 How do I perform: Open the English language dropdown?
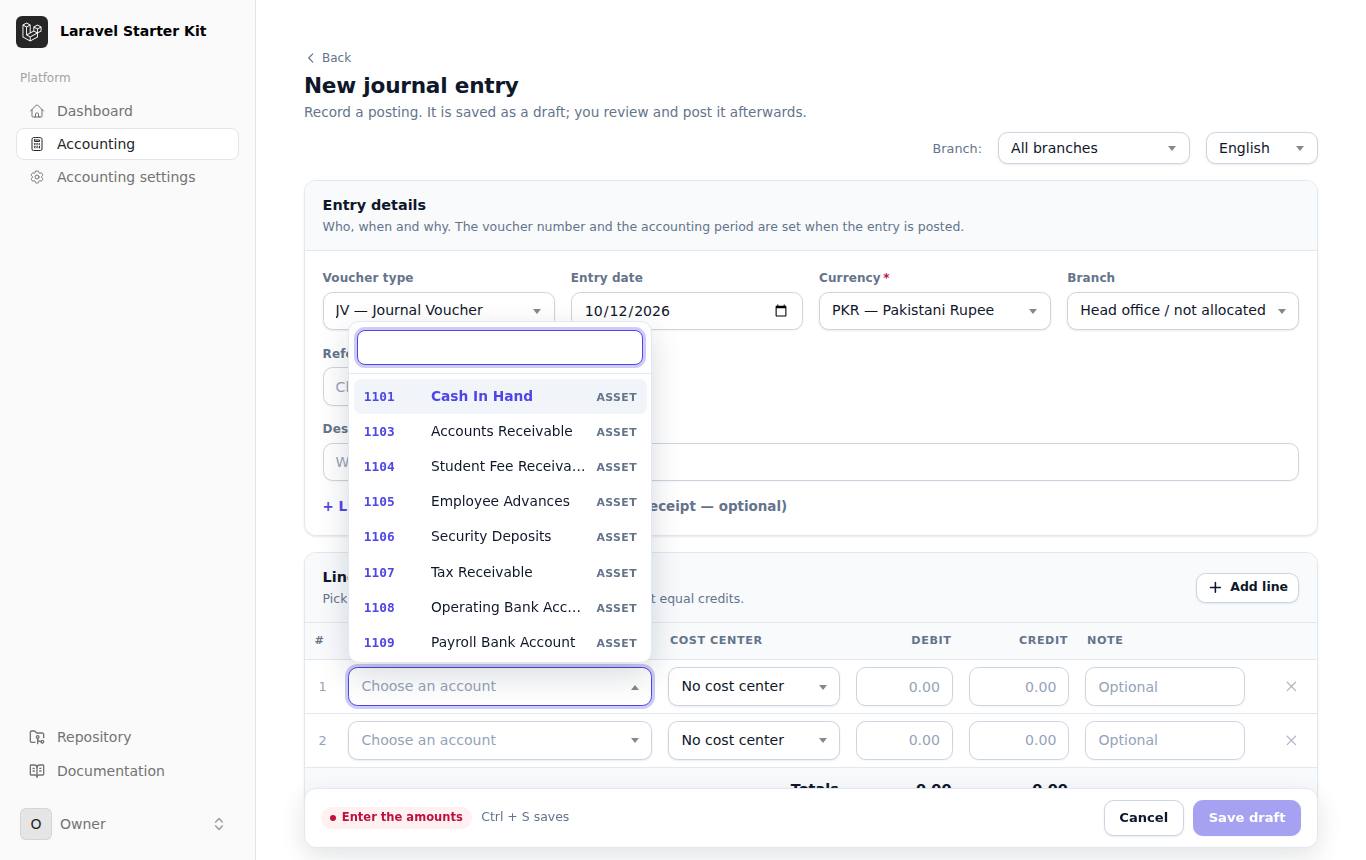(1262, 148)
